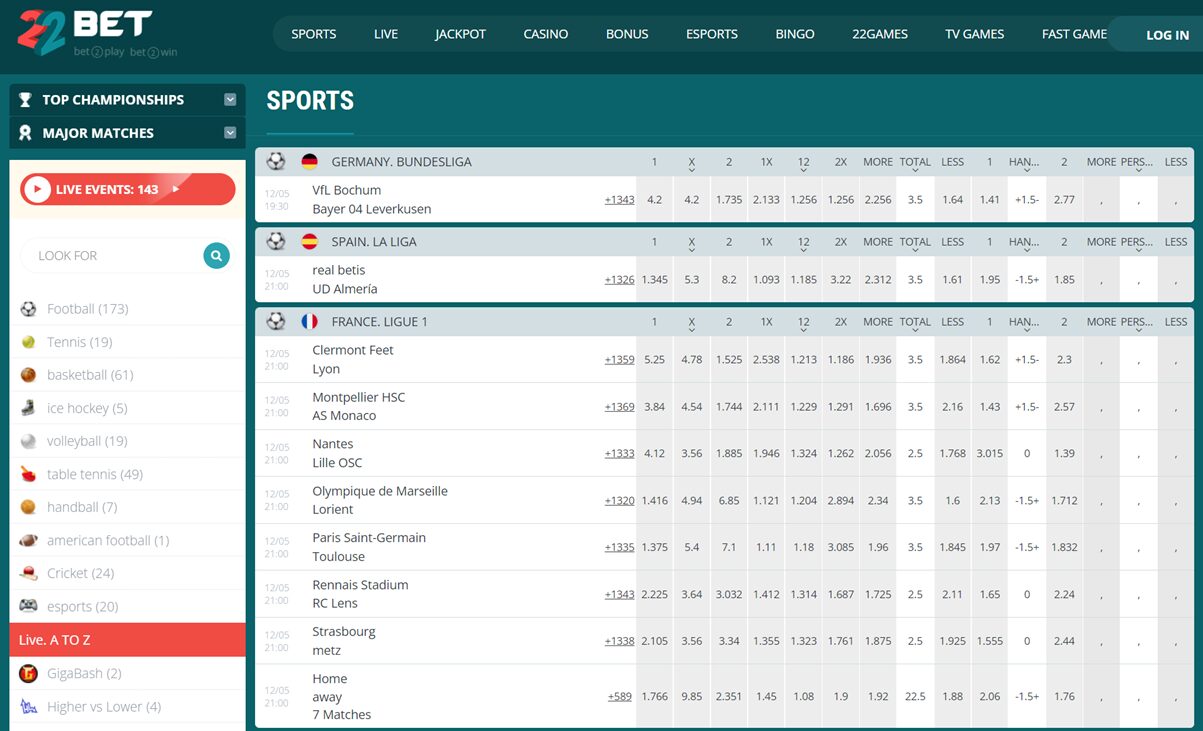
Task: Expand +1333 markets for Nantes match
Action: tap(619, 454)
